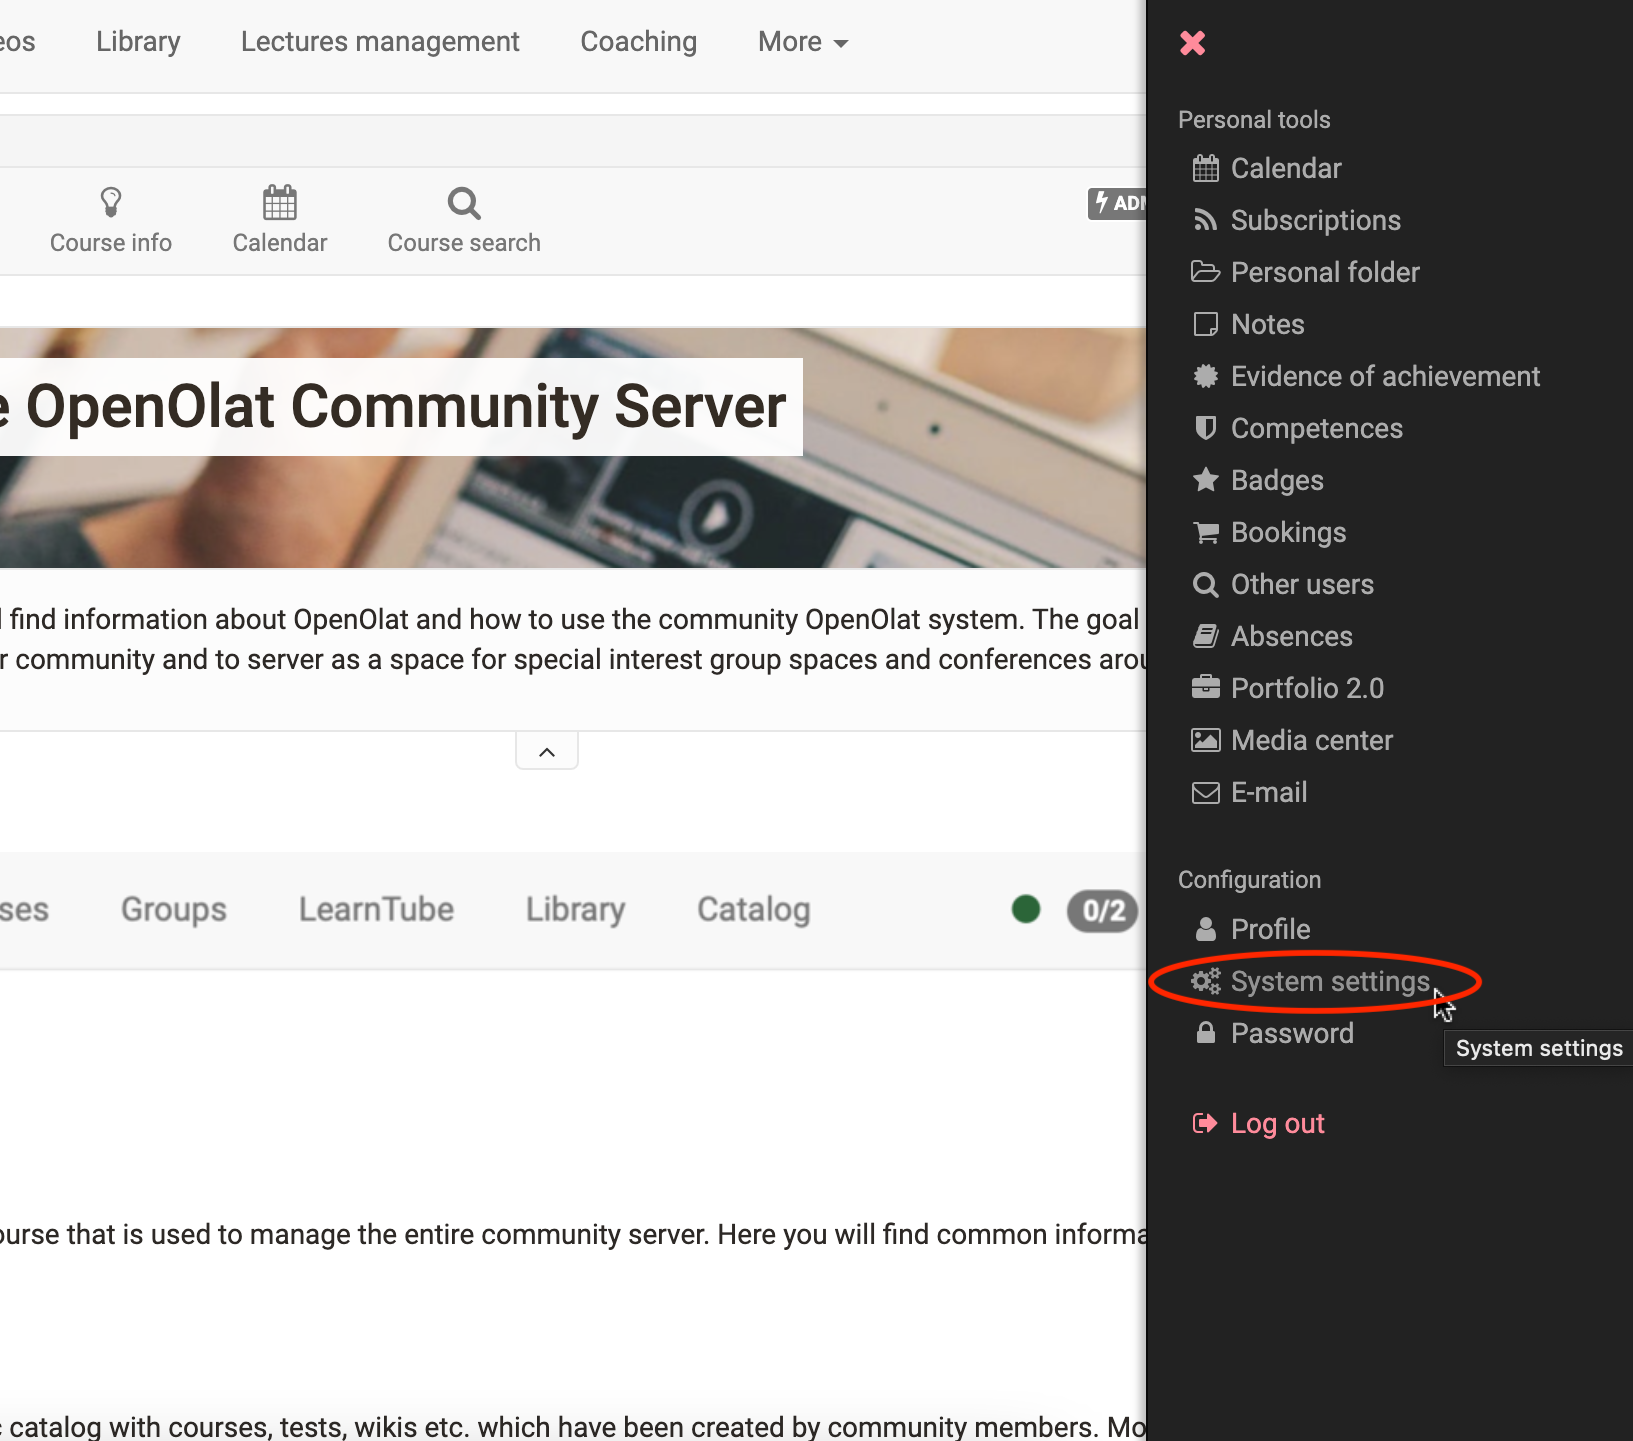
Task: Open Absences link text
Action: tap(1291, 636)
